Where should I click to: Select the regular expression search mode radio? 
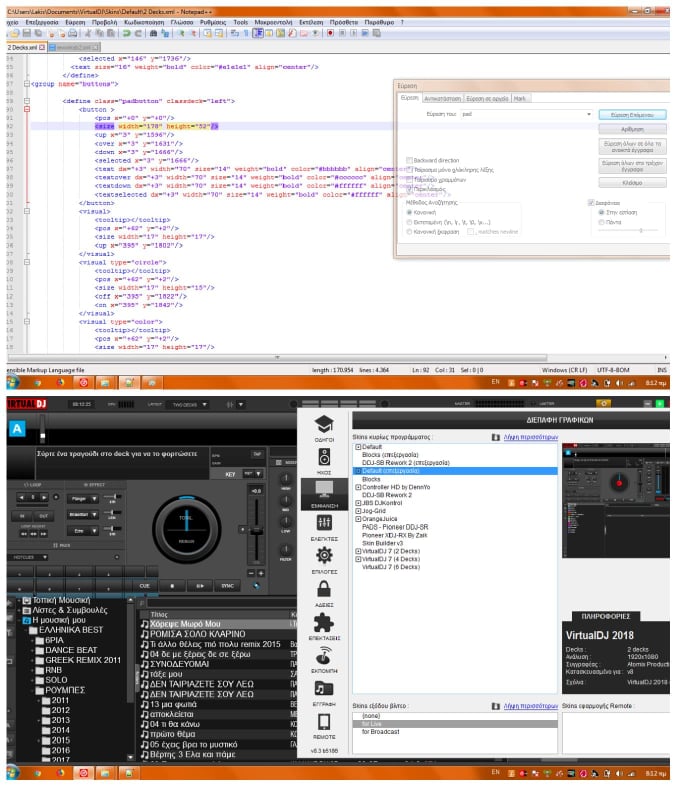410,231
